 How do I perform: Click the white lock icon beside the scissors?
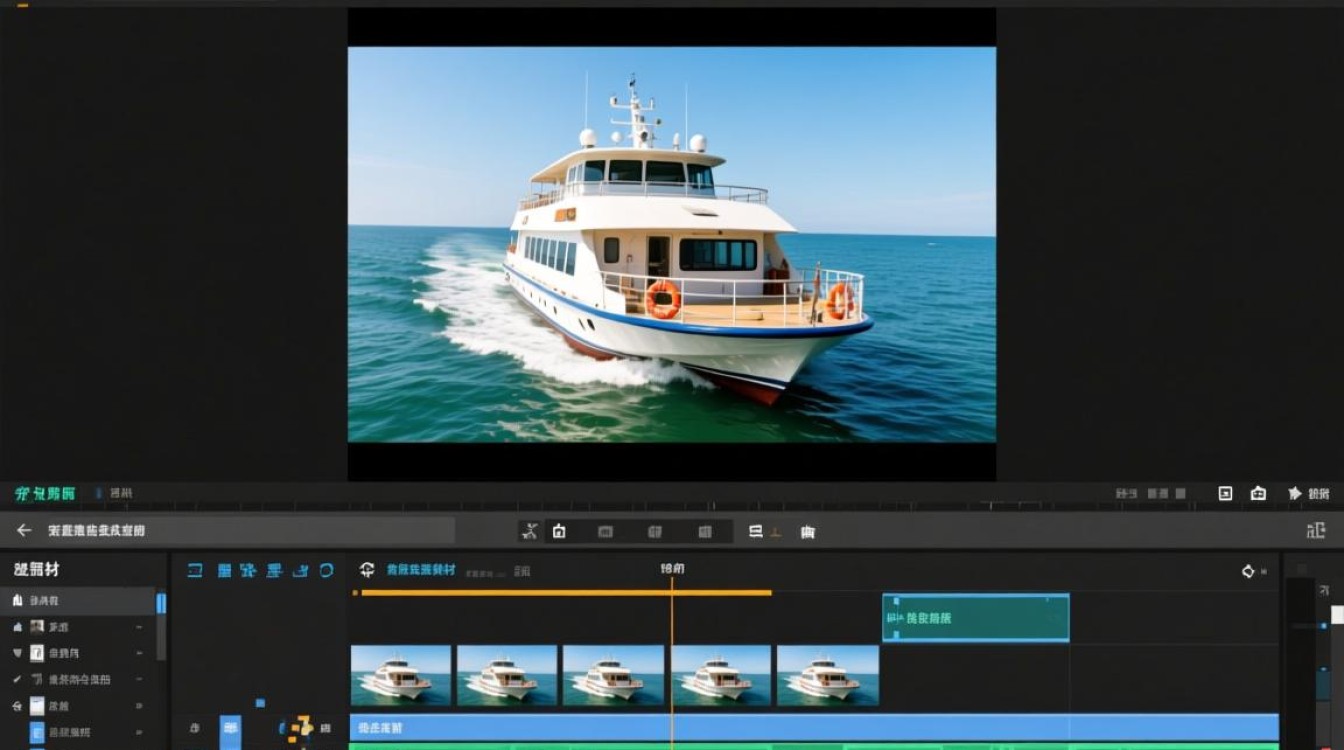(x=559, y=531)
